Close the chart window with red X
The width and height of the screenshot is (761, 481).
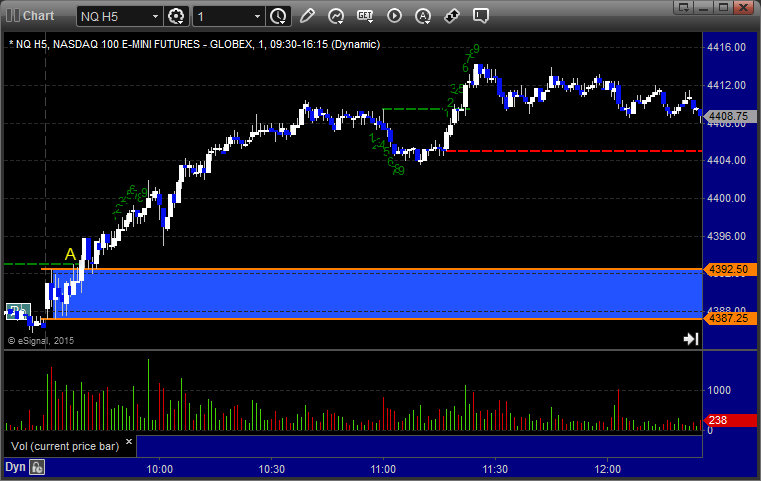point(743,7)
